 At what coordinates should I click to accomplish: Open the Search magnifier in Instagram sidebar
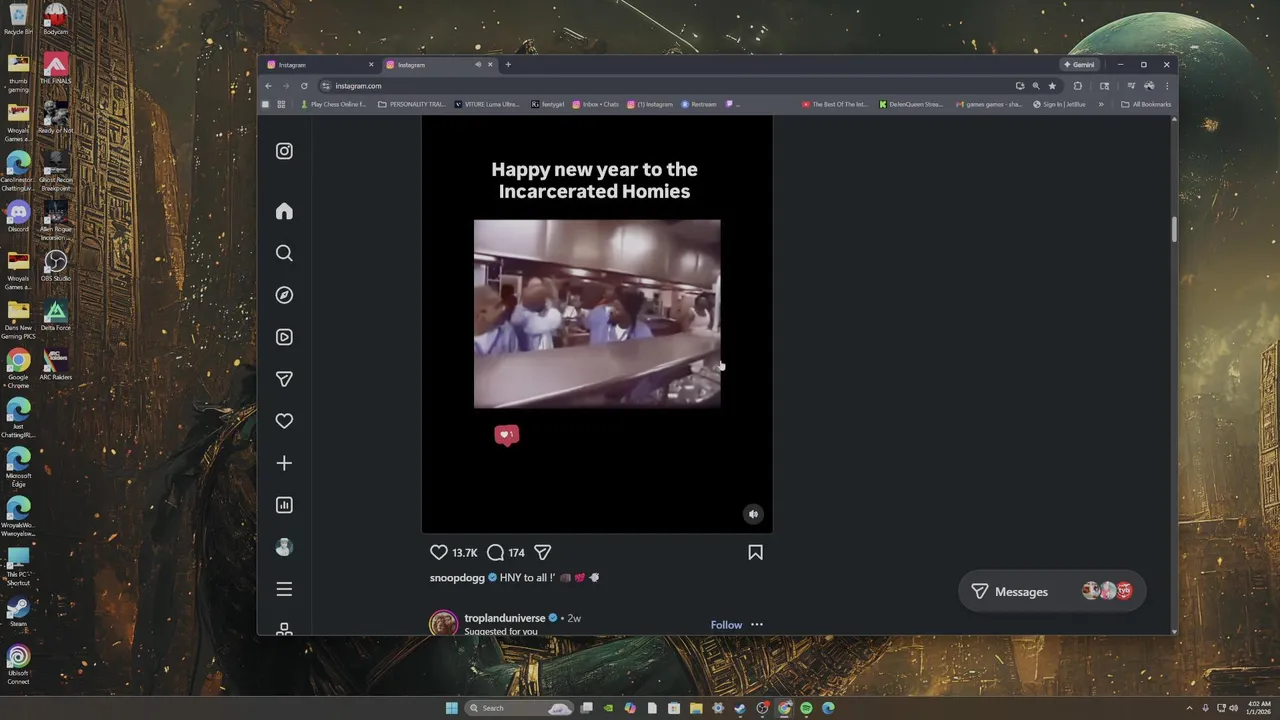click(284, 253)
